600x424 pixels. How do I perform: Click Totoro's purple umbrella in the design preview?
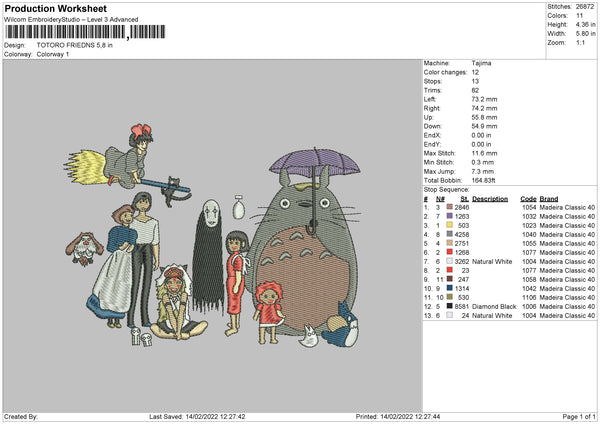click(x=315, y=163)
